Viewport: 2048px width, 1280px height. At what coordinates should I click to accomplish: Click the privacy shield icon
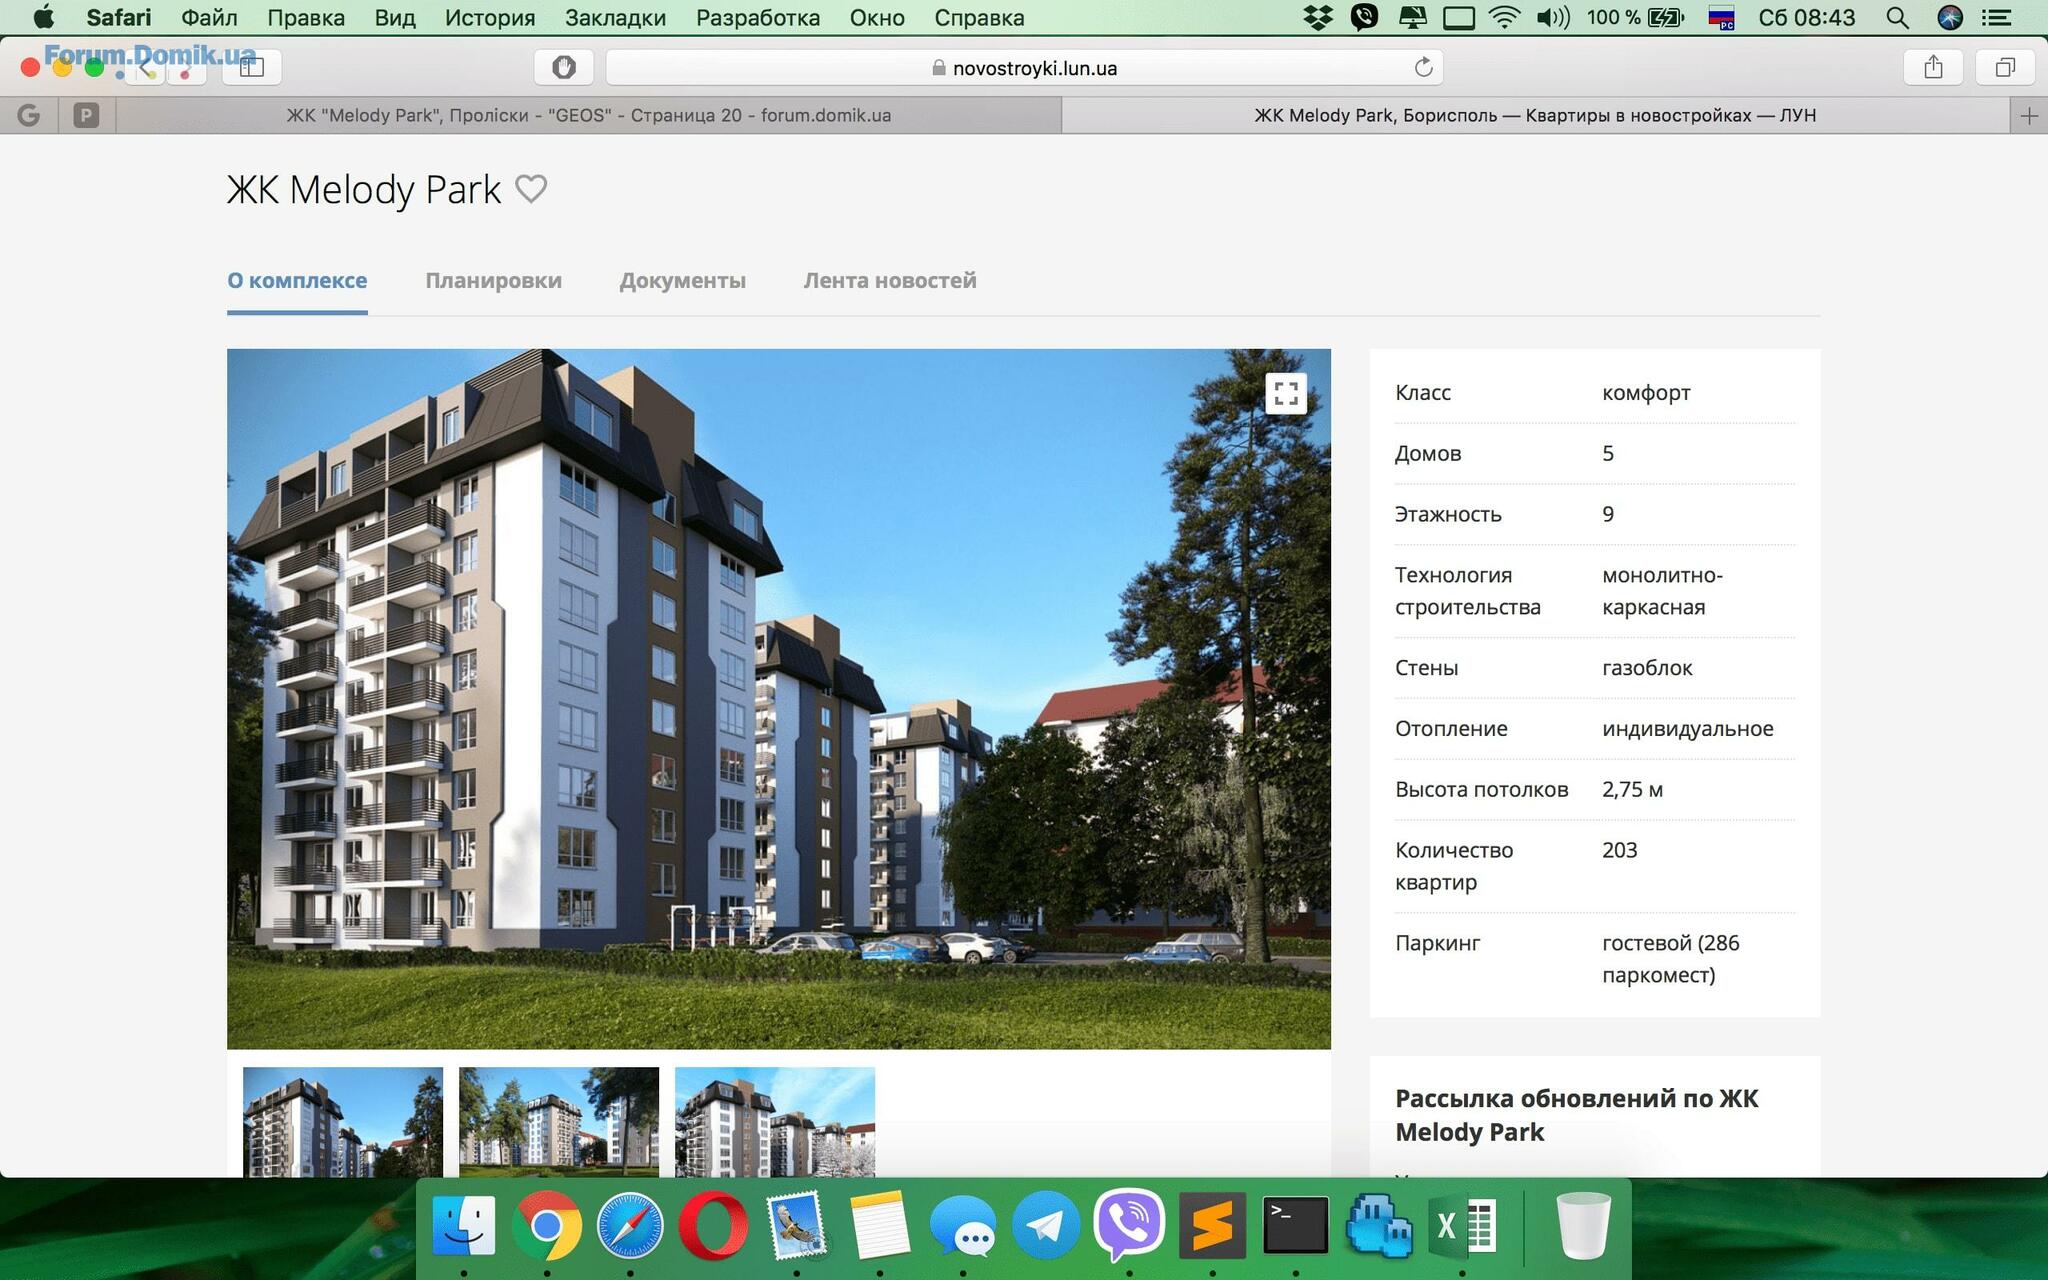(564, 67)
